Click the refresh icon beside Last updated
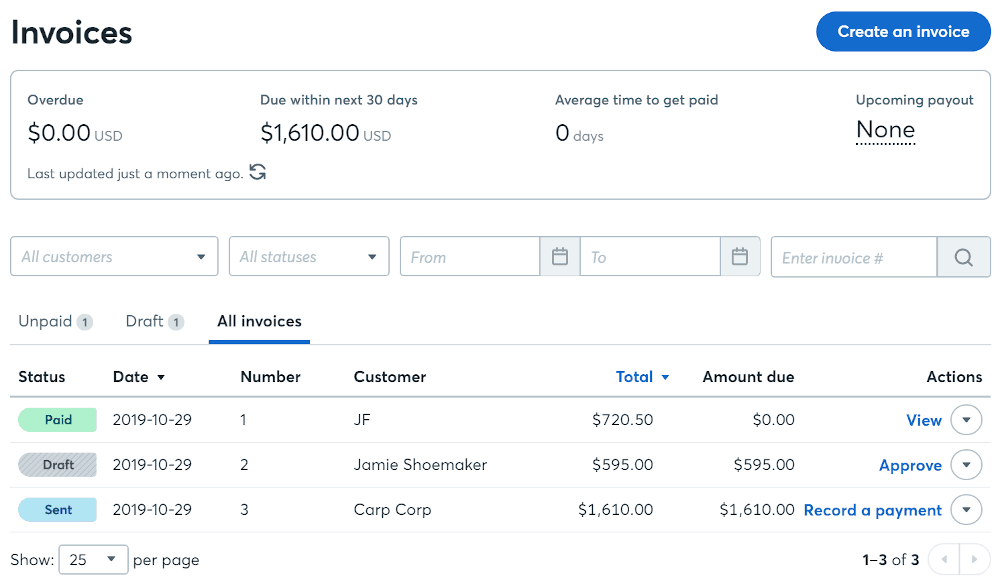1000x582 pixels. point(258,172)
